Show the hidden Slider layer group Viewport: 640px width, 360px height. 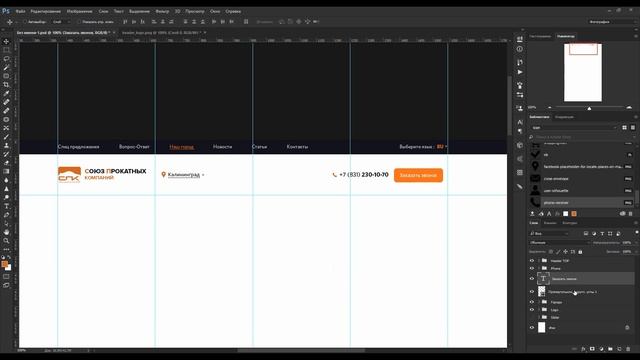pos(532,317)
